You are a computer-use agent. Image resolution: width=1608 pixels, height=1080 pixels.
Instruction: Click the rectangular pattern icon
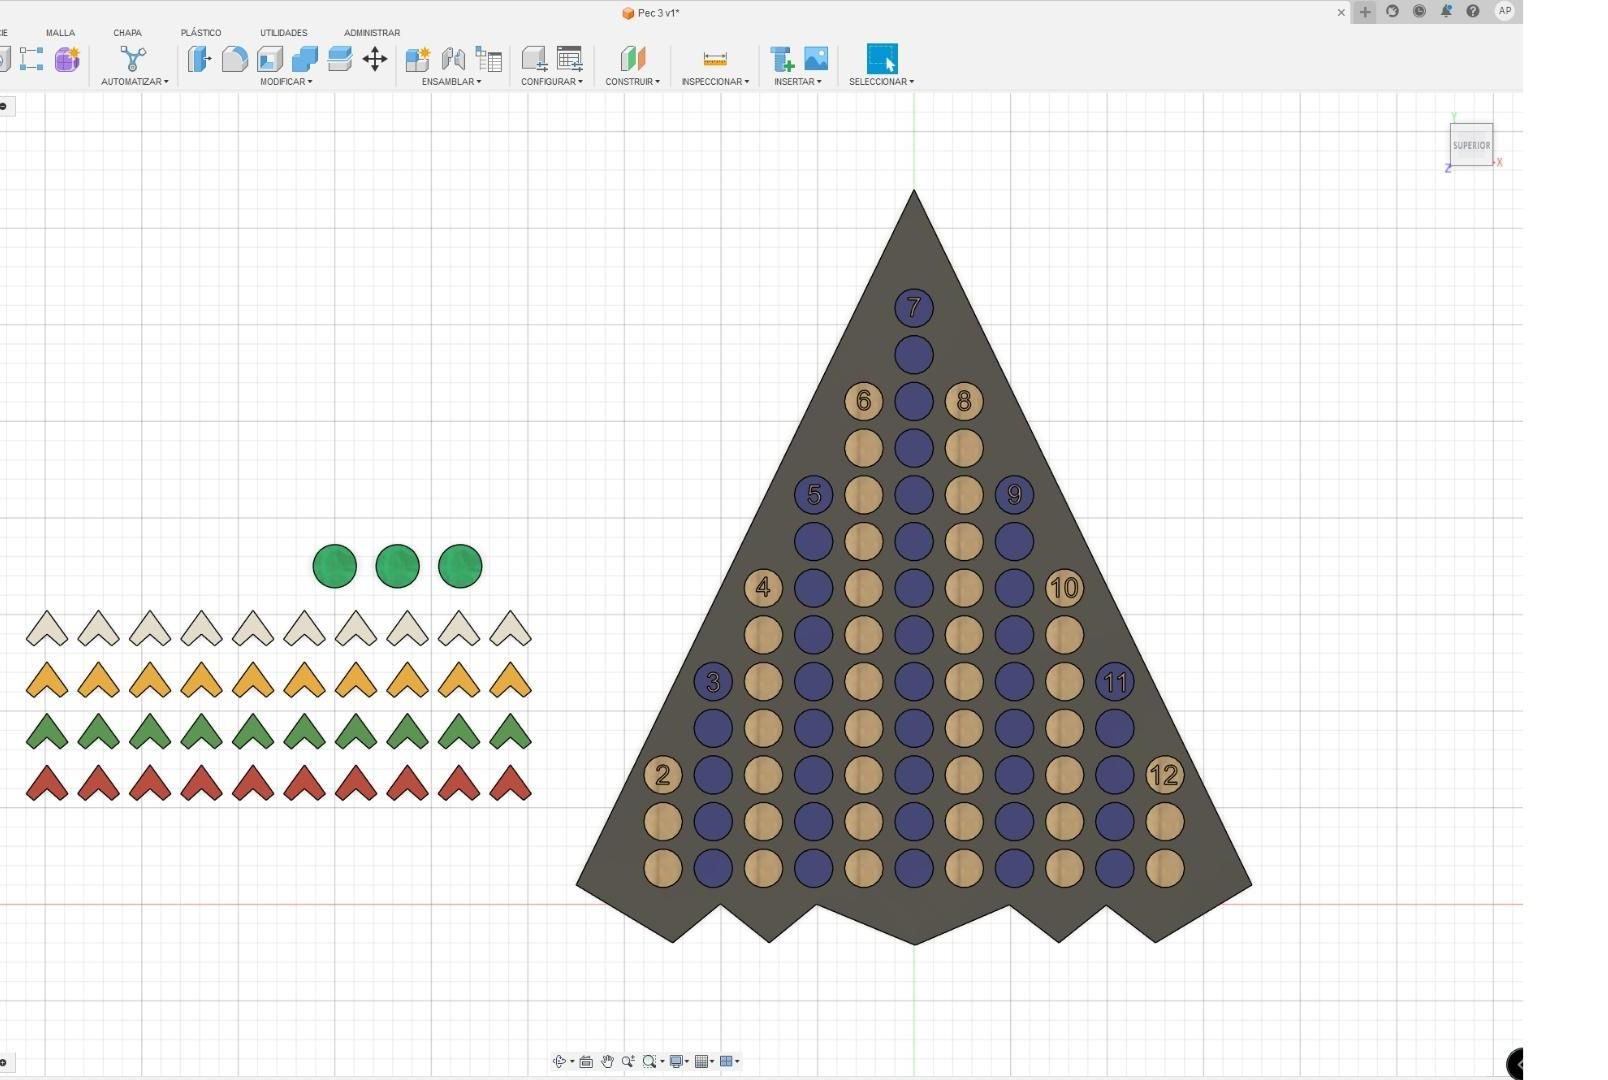(x=32, y=59)
